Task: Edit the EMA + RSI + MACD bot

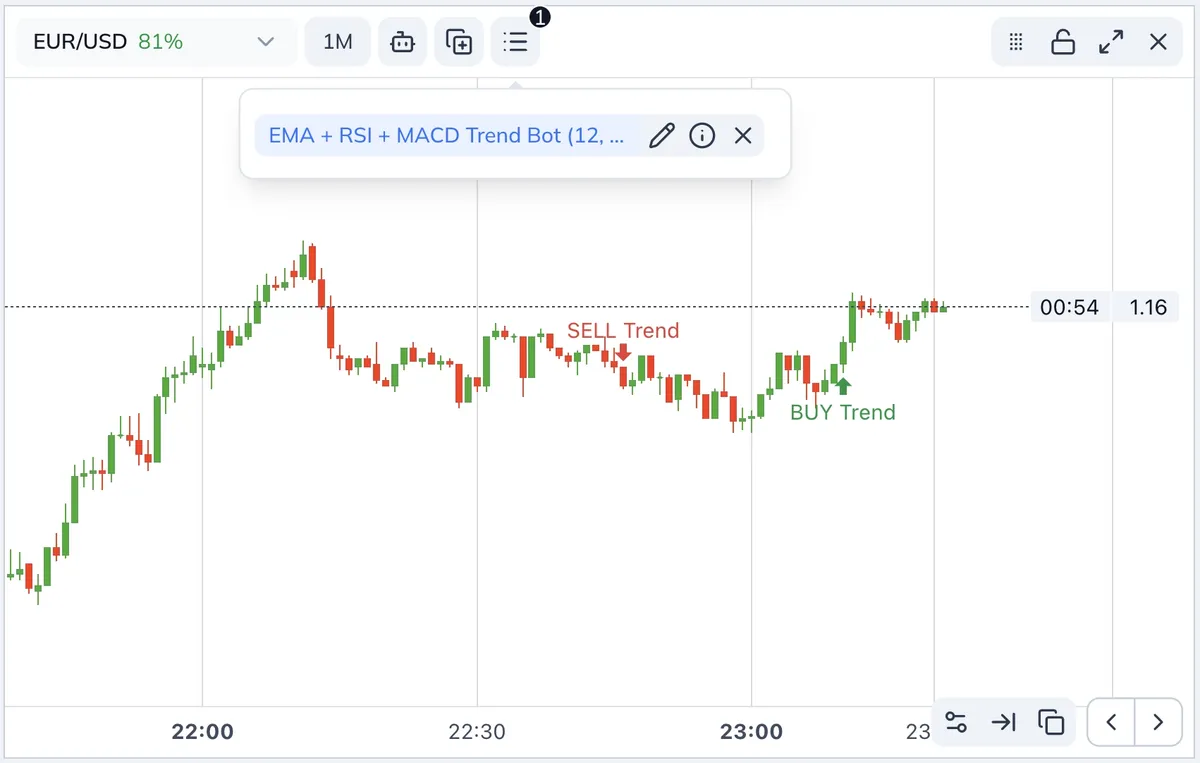Action: 662,136
